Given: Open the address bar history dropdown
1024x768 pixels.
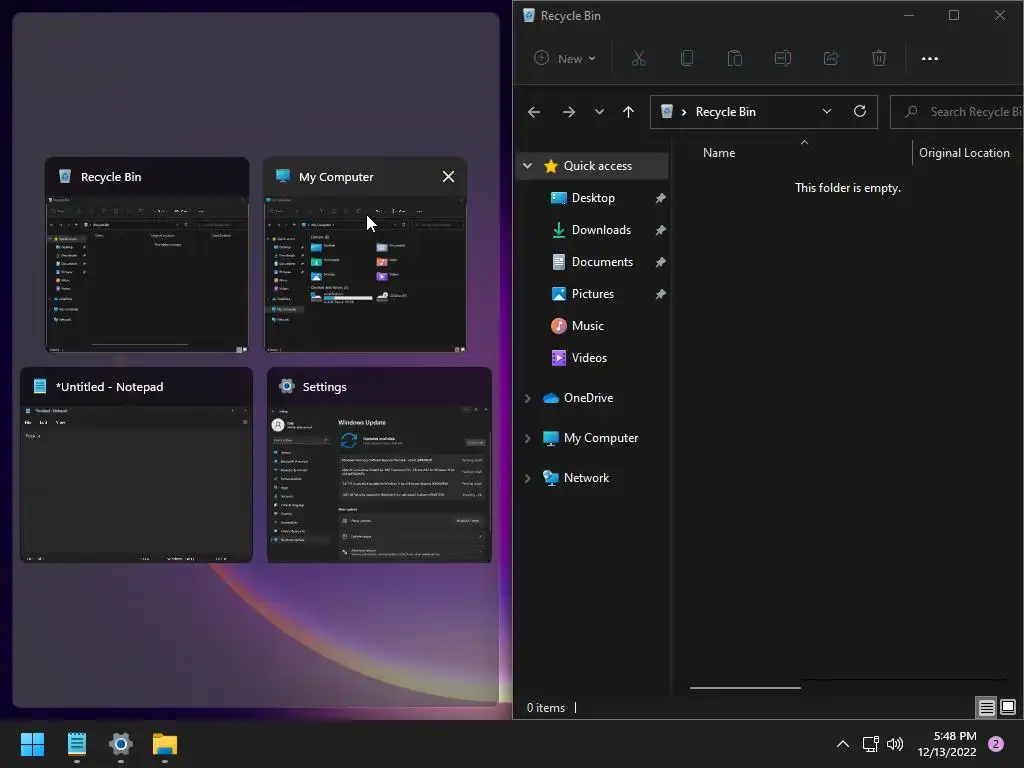Looking at the screenshot, I should 827,111.
